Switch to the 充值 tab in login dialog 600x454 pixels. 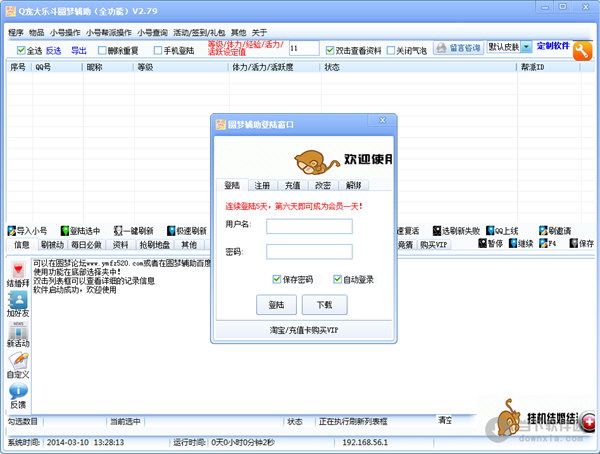tap(291, 185)
